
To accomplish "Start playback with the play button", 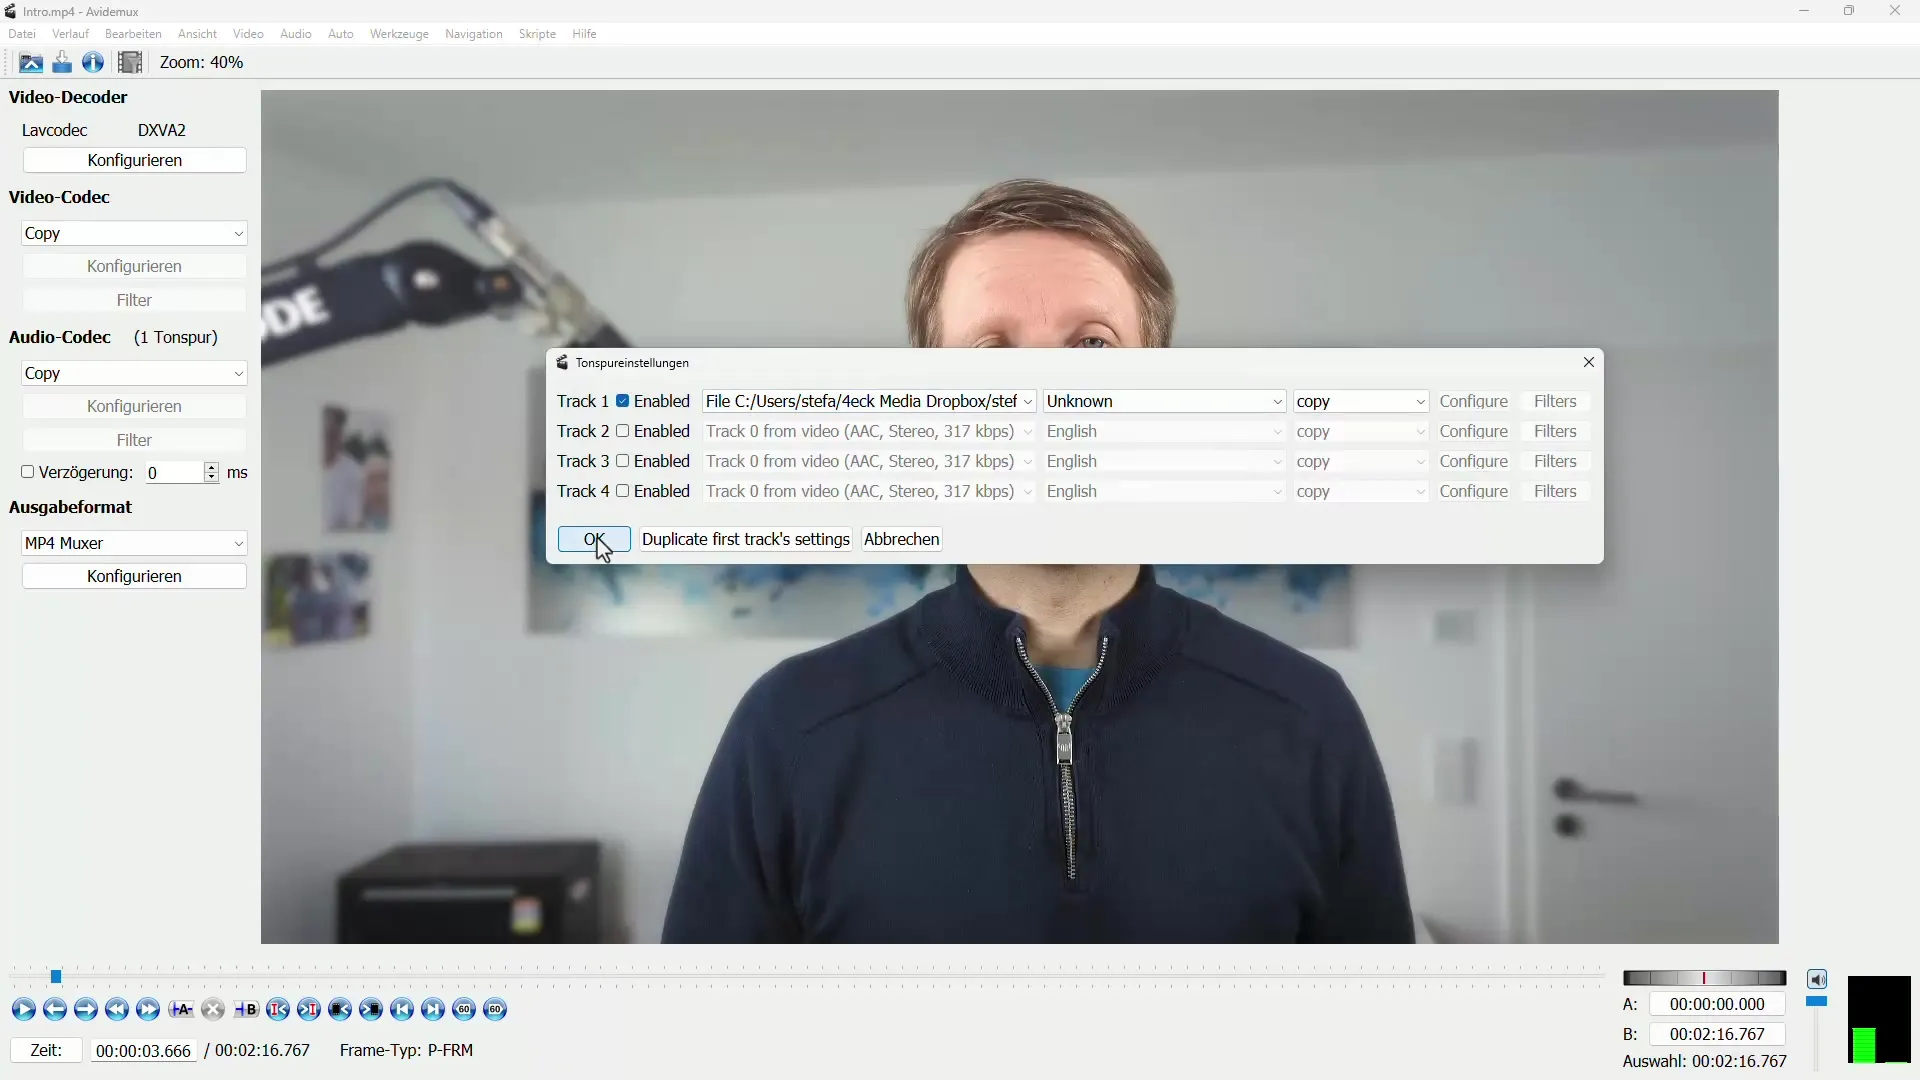I will pos(24,1010).
